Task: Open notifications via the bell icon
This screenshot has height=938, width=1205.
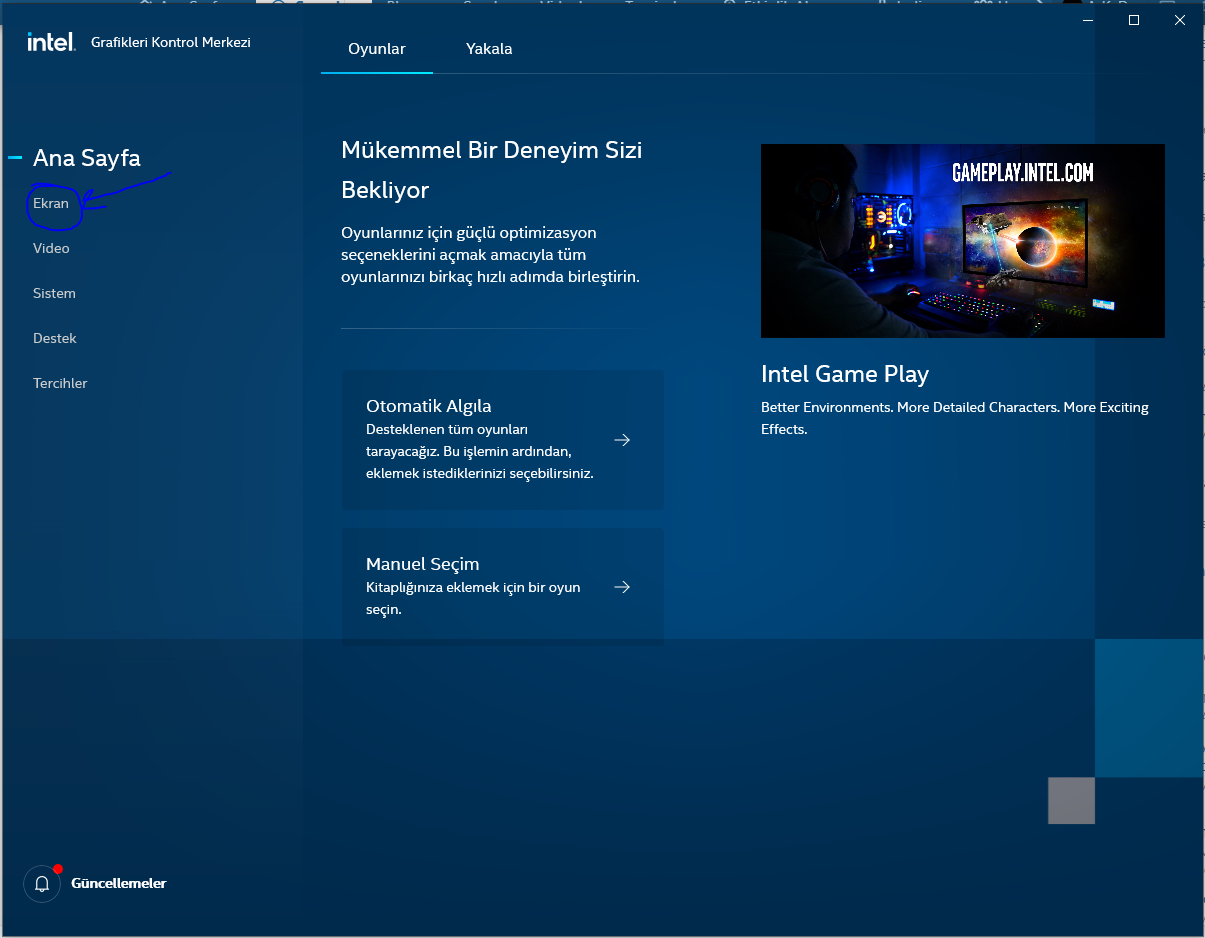Action: click(x=42, y=884)
